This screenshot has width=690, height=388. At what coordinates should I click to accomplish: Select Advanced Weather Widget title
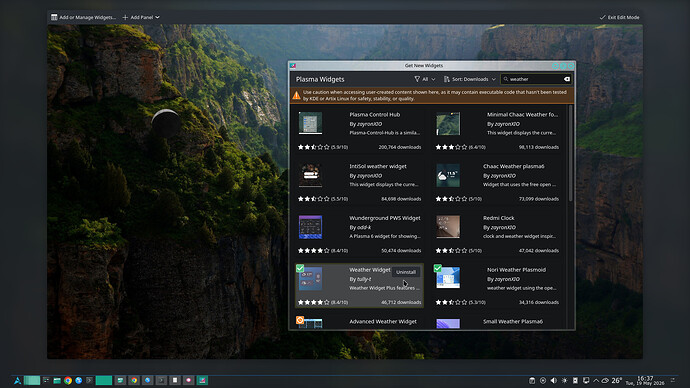(383, 322)
